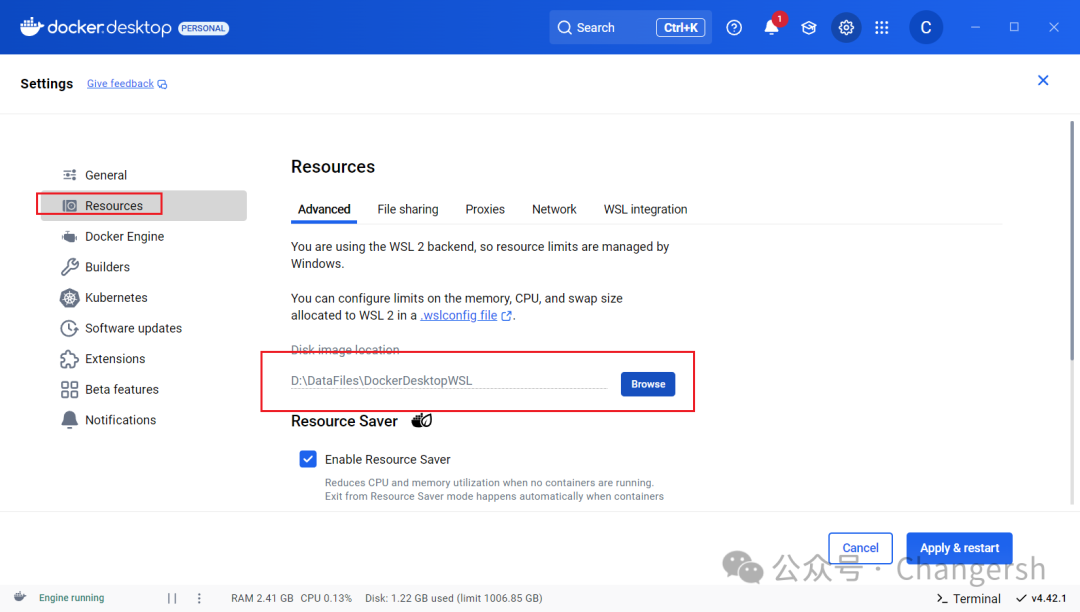Click the settings gear icon in header

click(846, 28)
